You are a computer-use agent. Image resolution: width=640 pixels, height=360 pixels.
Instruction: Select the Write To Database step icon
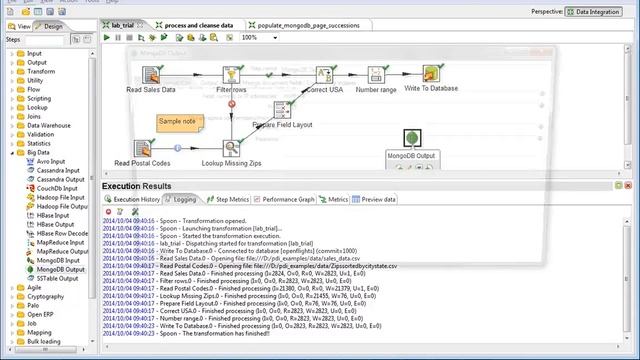tap(431, 73)
